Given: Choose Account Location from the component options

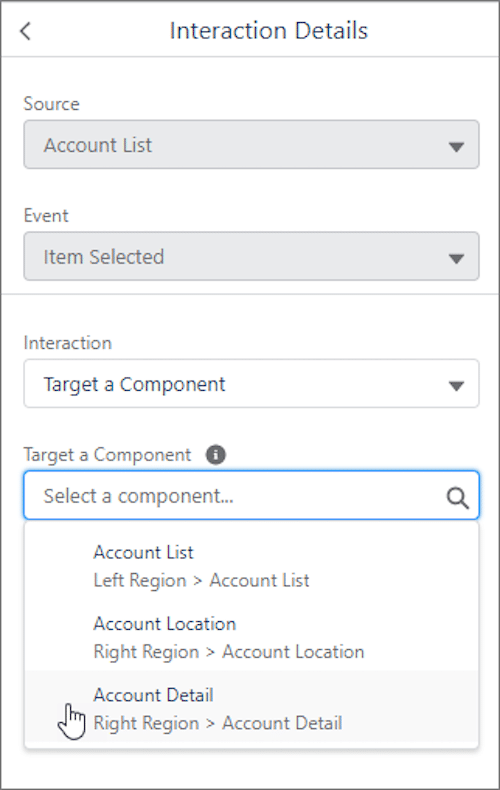Looking at the screenshot, I should coord(252,637).
